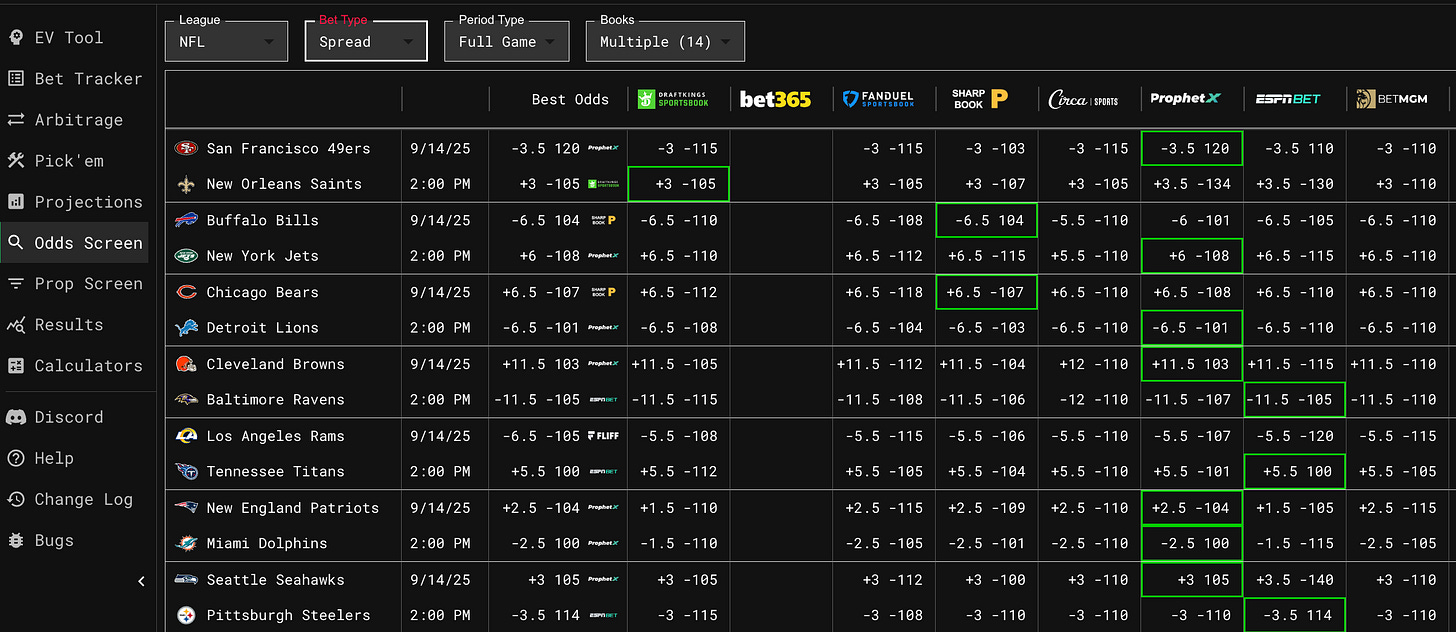Click the Cleveland Browns team logo

186,364
